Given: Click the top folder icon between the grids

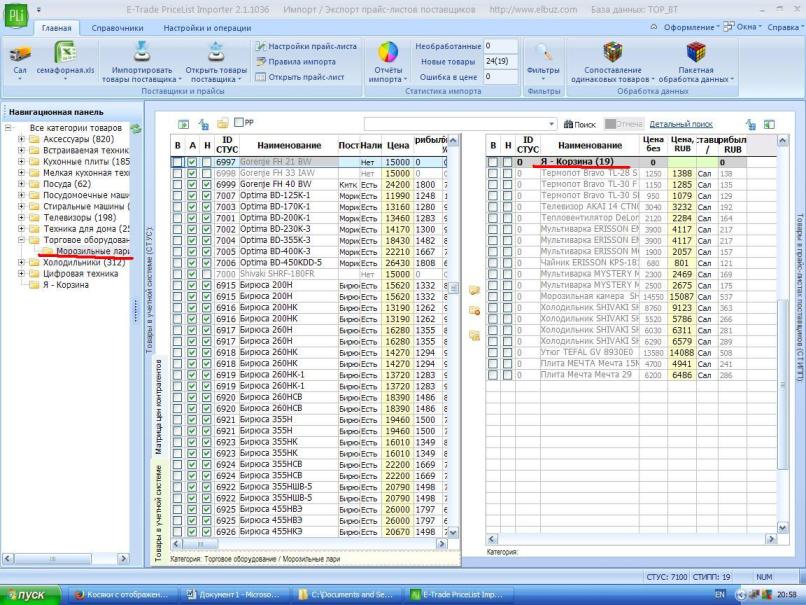Looking at the screenshot, I should pyautogui.click(x=474, y=290).
